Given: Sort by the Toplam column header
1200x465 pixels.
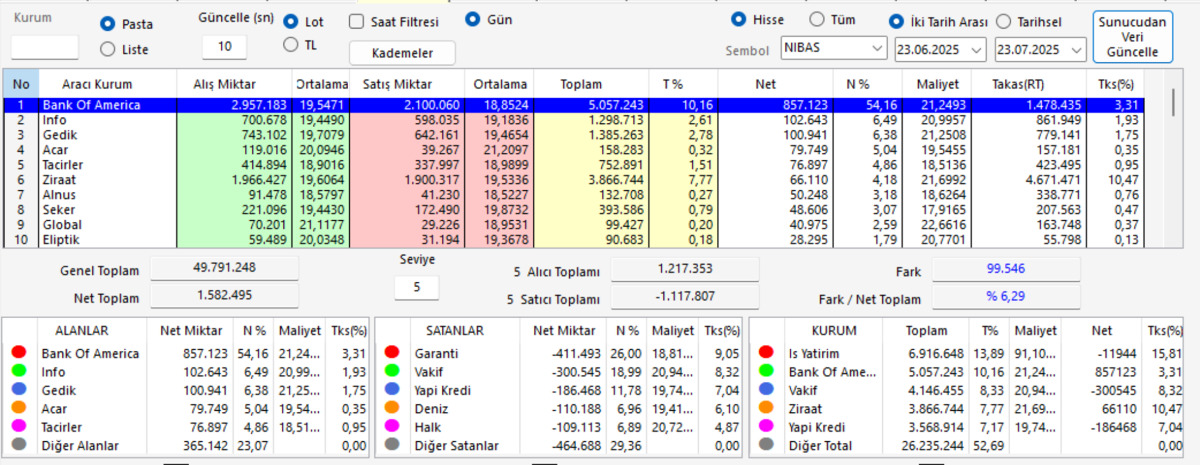Looking at the screenshot, I should [x=582, y=84].
